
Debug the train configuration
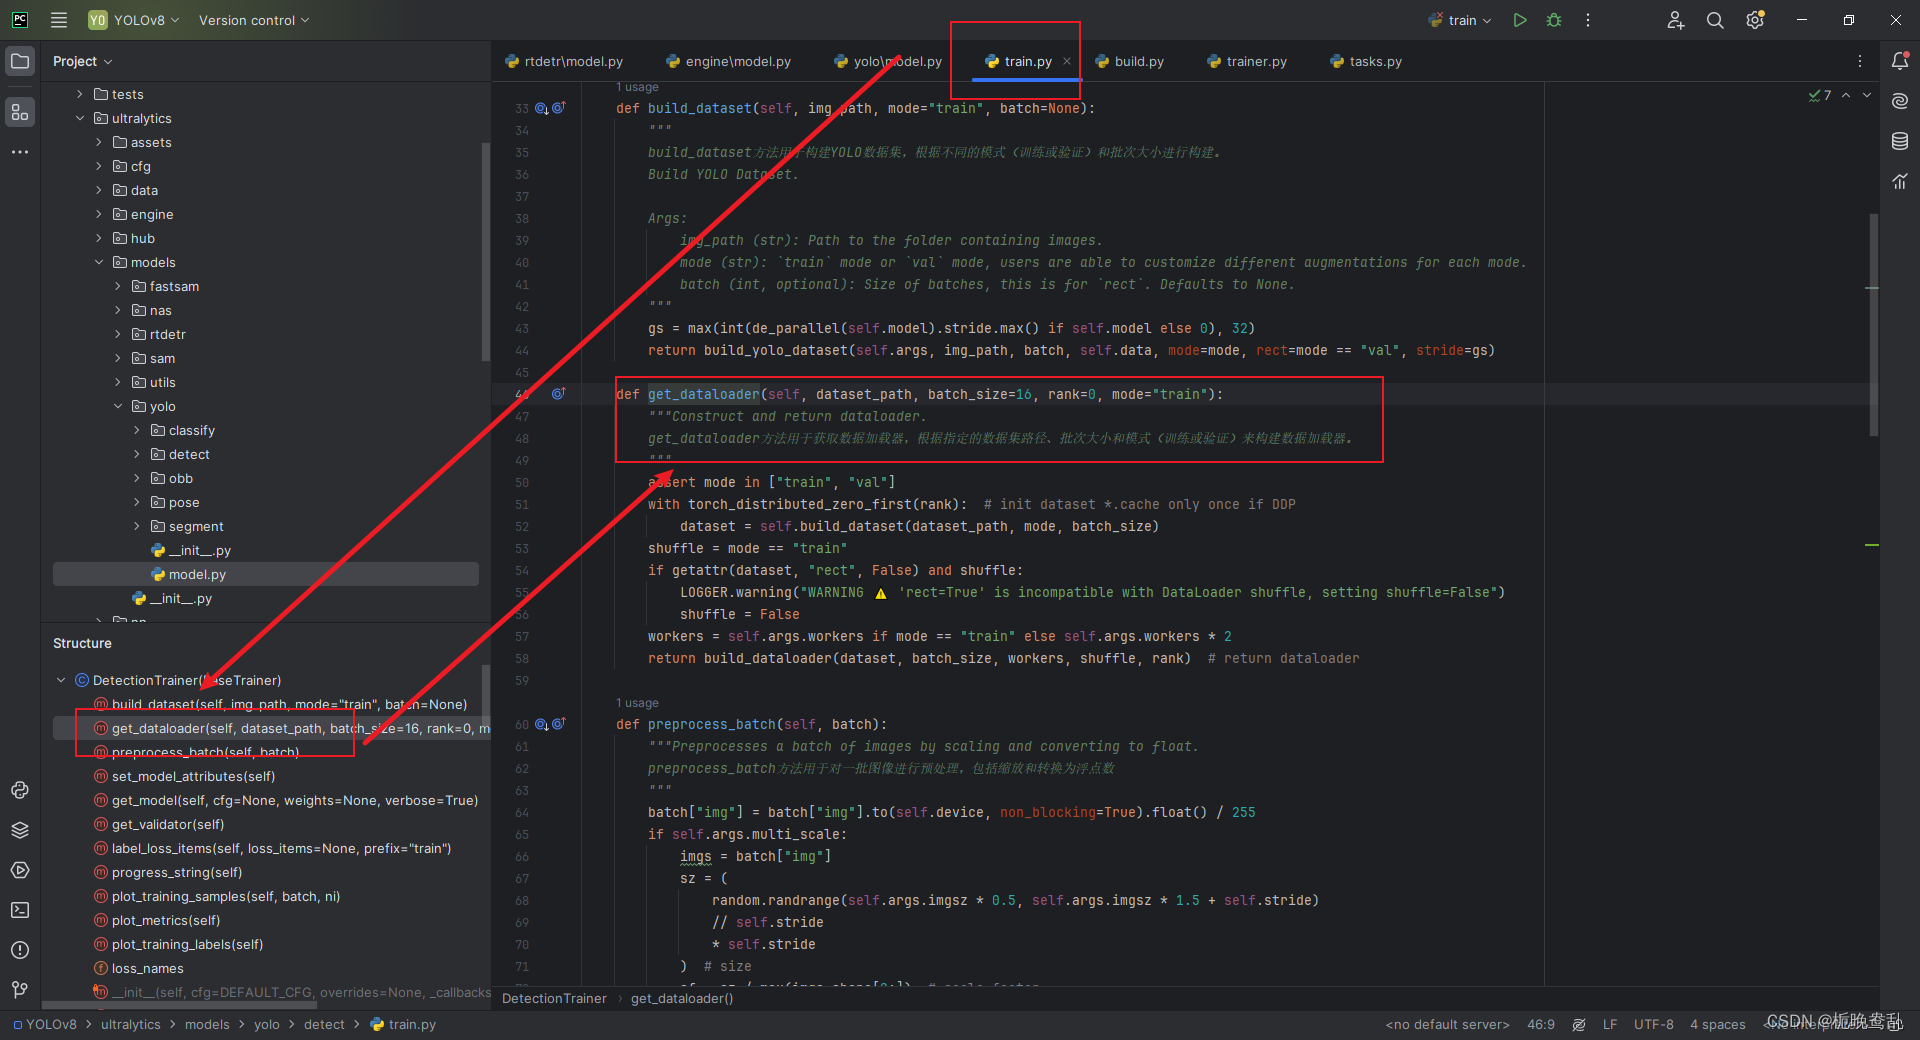[1554, 20]
